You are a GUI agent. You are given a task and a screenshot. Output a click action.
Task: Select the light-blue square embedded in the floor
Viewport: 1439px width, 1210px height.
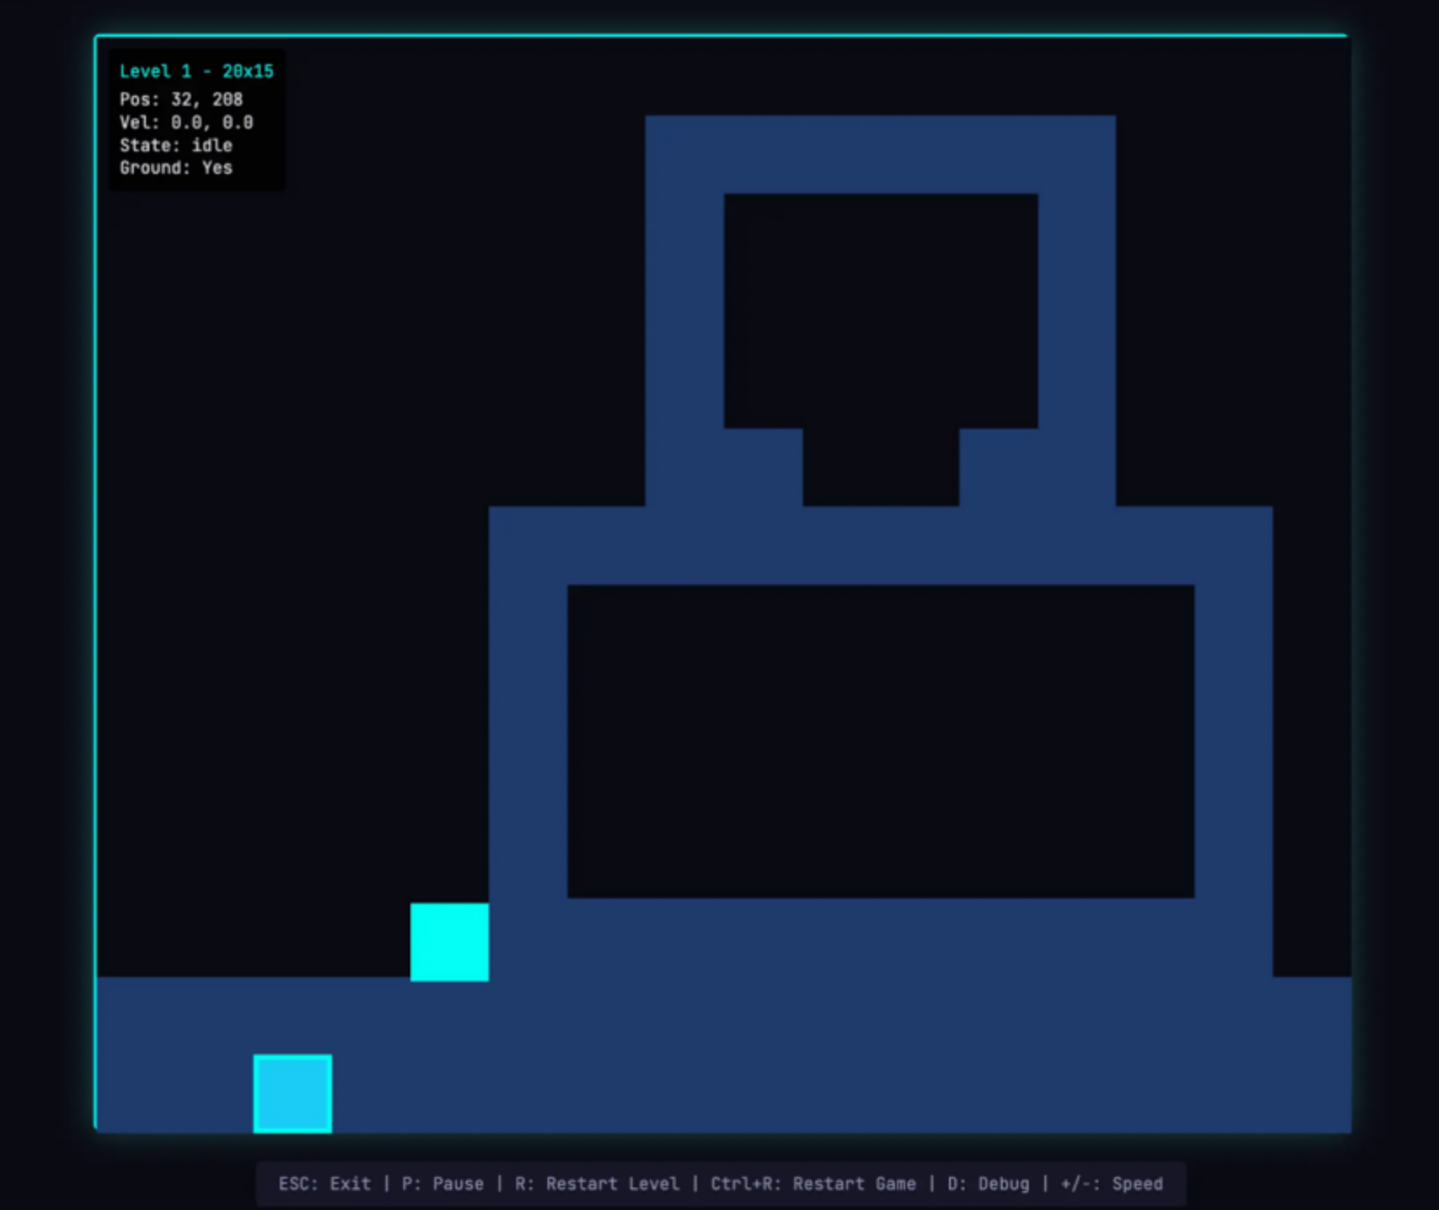292,1093
